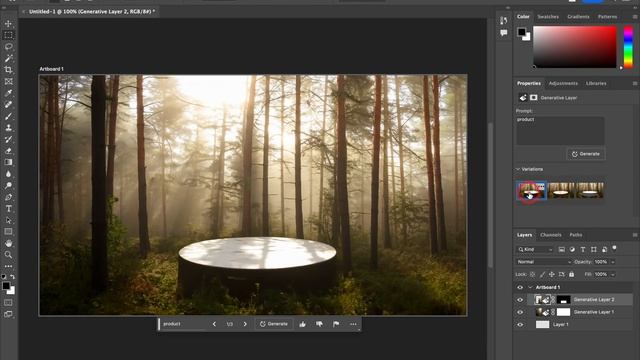Click Generate in the contextual taskbar
The width and height of the screenshot is (640, 360).
273,324
